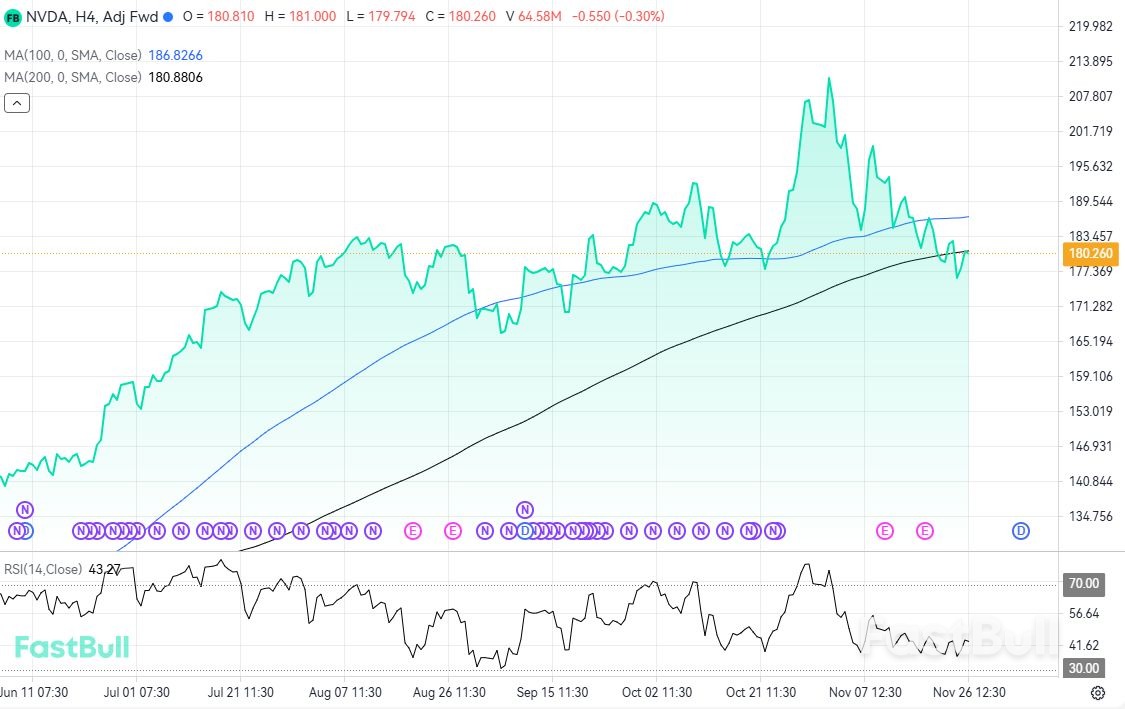Click the last pink E earnings marker
This screenshot has height=709, width=1125.
click(x=925, y=530)
